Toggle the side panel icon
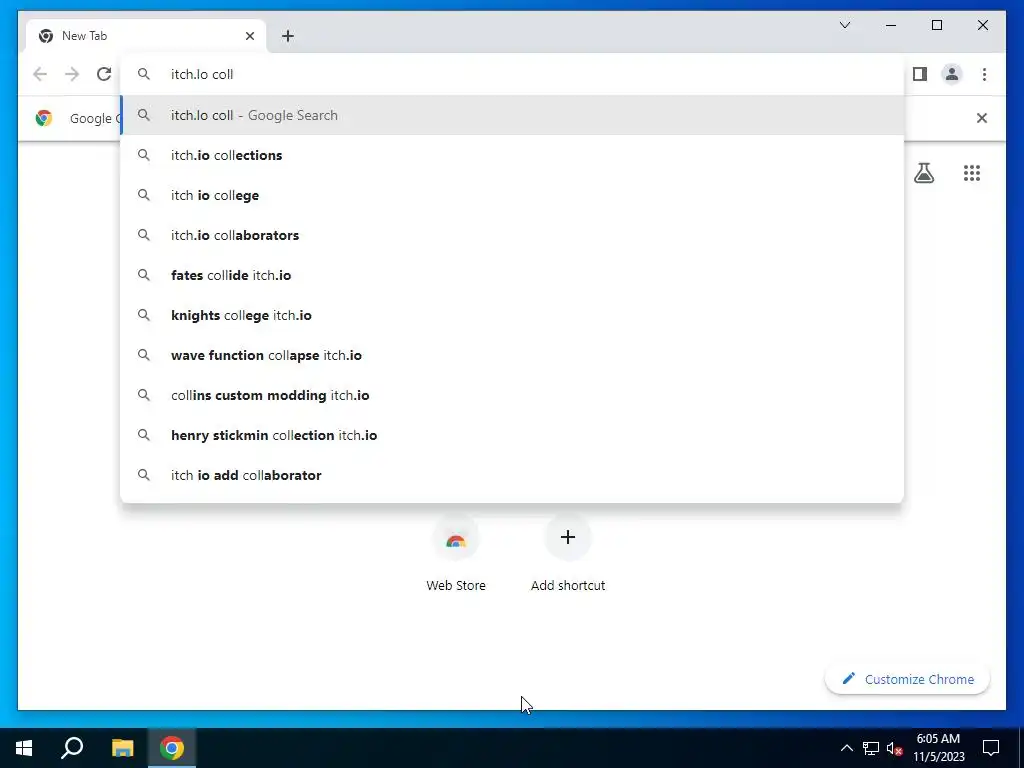Viewport: 1024px width, 768px height. [920, 74]
